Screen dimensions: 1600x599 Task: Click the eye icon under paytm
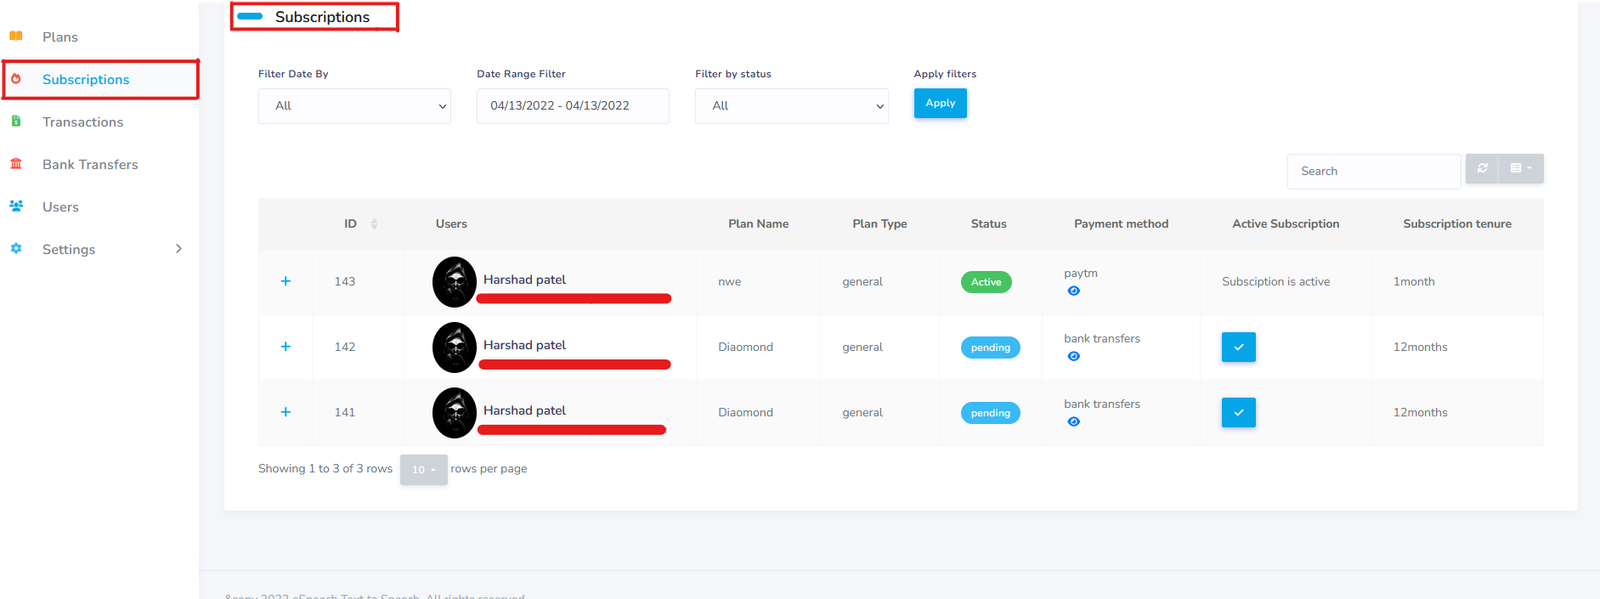coord(1073,291)
